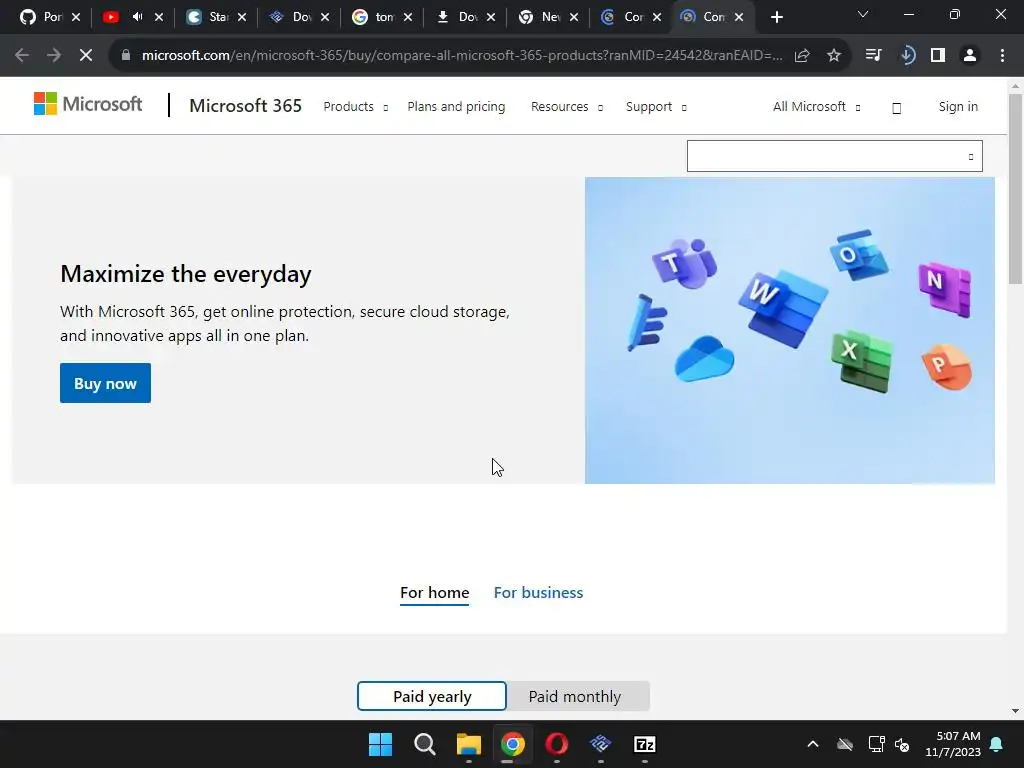
Task: Stop page loading button
Action: 86,56
